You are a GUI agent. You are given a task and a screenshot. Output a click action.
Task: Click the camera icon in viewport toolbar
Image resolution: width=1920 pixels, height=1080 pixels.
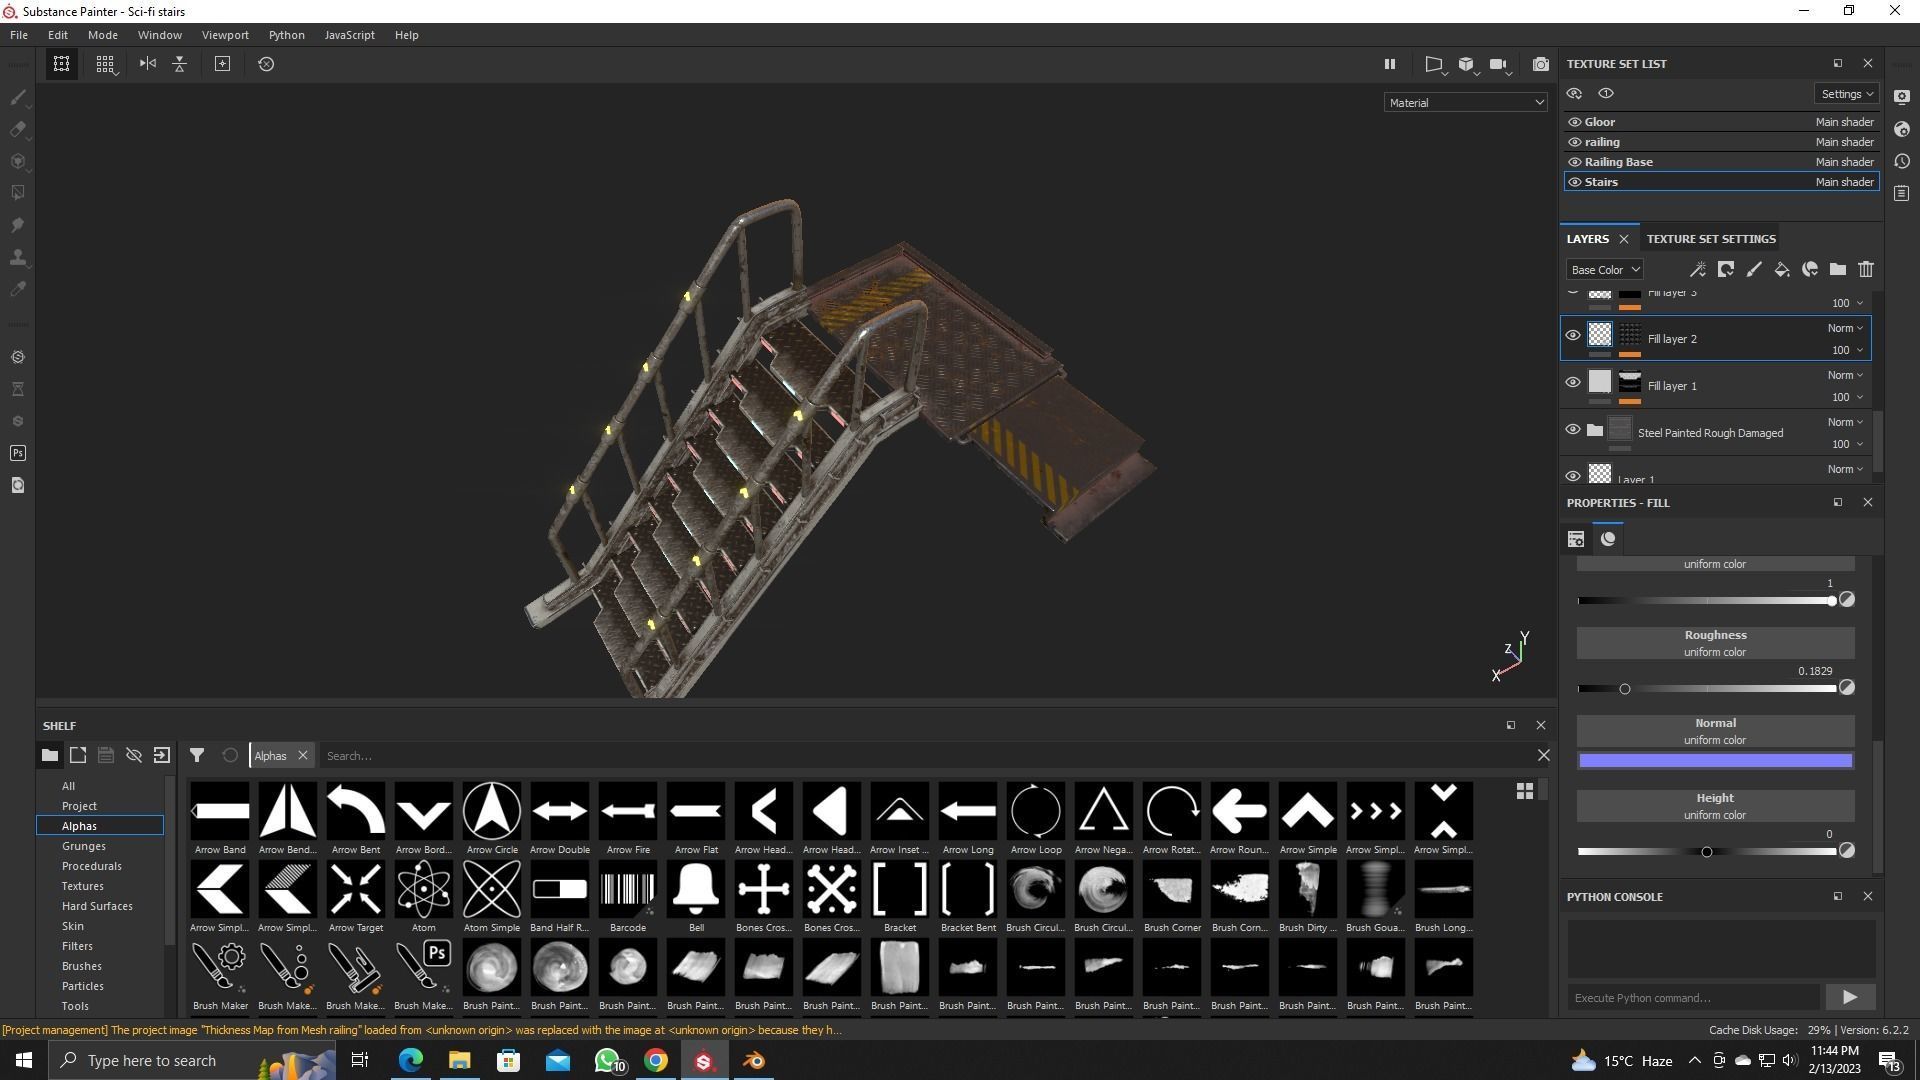point(1498,64)
